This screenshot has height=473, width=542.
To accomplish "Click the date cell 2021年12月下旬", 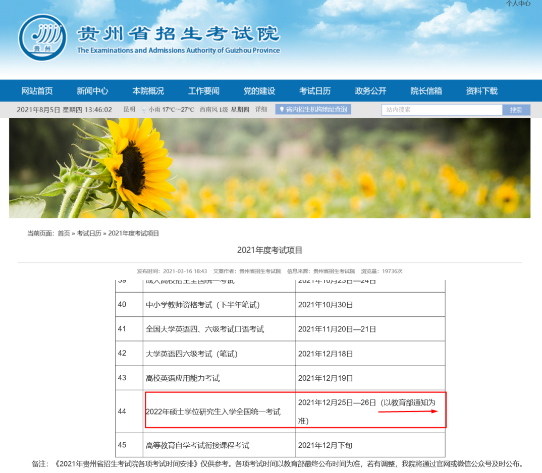I will pyautogui.click(x=370, y=445).
